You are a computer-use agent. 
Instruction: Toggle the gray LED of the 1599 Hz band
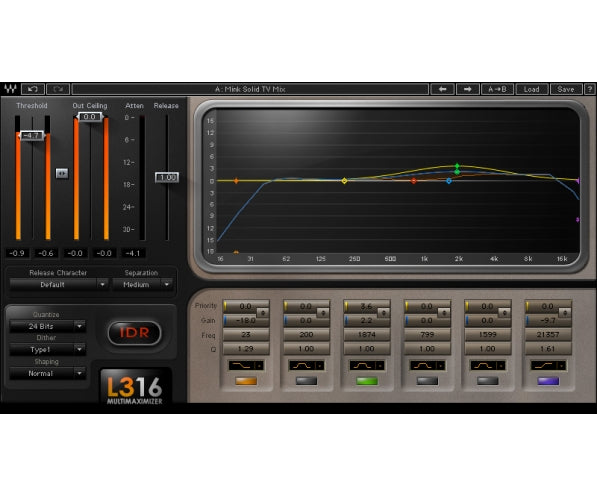(x=487, y=380)
